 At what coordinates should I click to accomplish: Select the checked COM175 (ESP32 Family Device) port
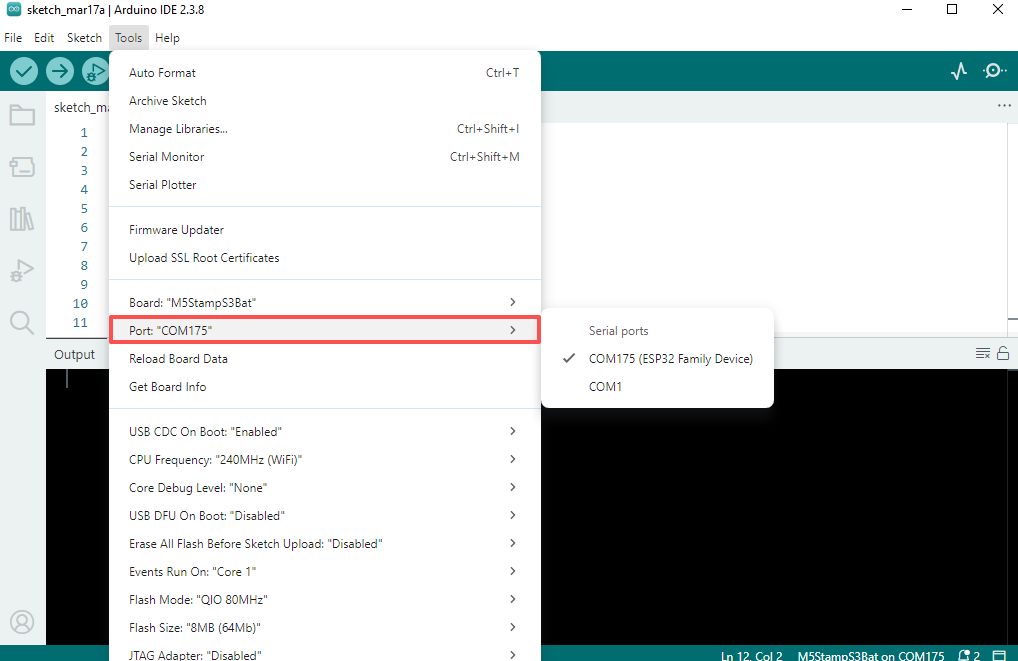670,358
